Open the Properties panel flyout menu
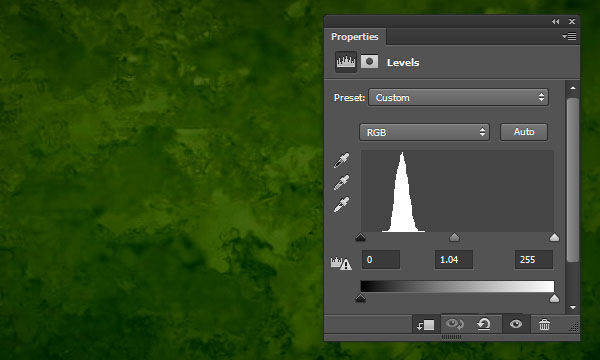The image size is (600, 360). pyautogui.click(x=569, y=36)
